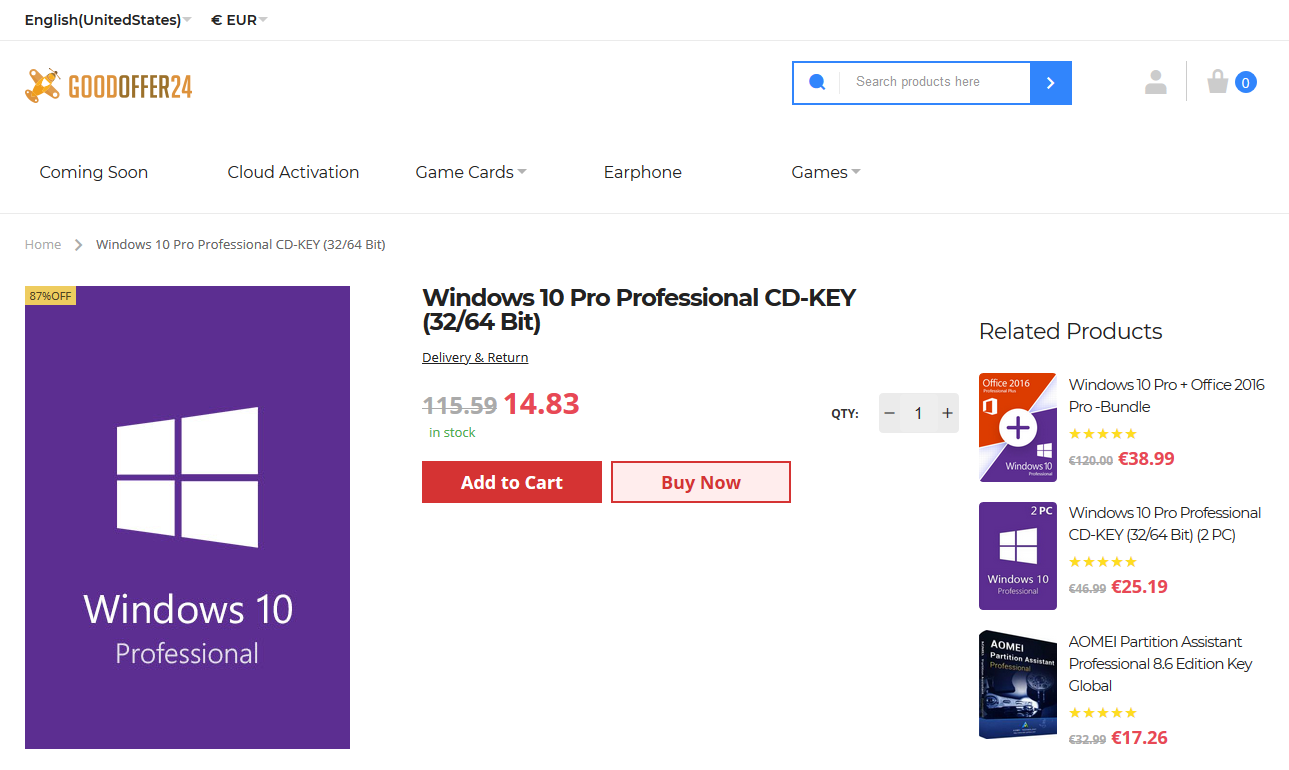Viewport: 1289px width, 770px height.
Task: Click the in stock label
Action: [452, 432]
